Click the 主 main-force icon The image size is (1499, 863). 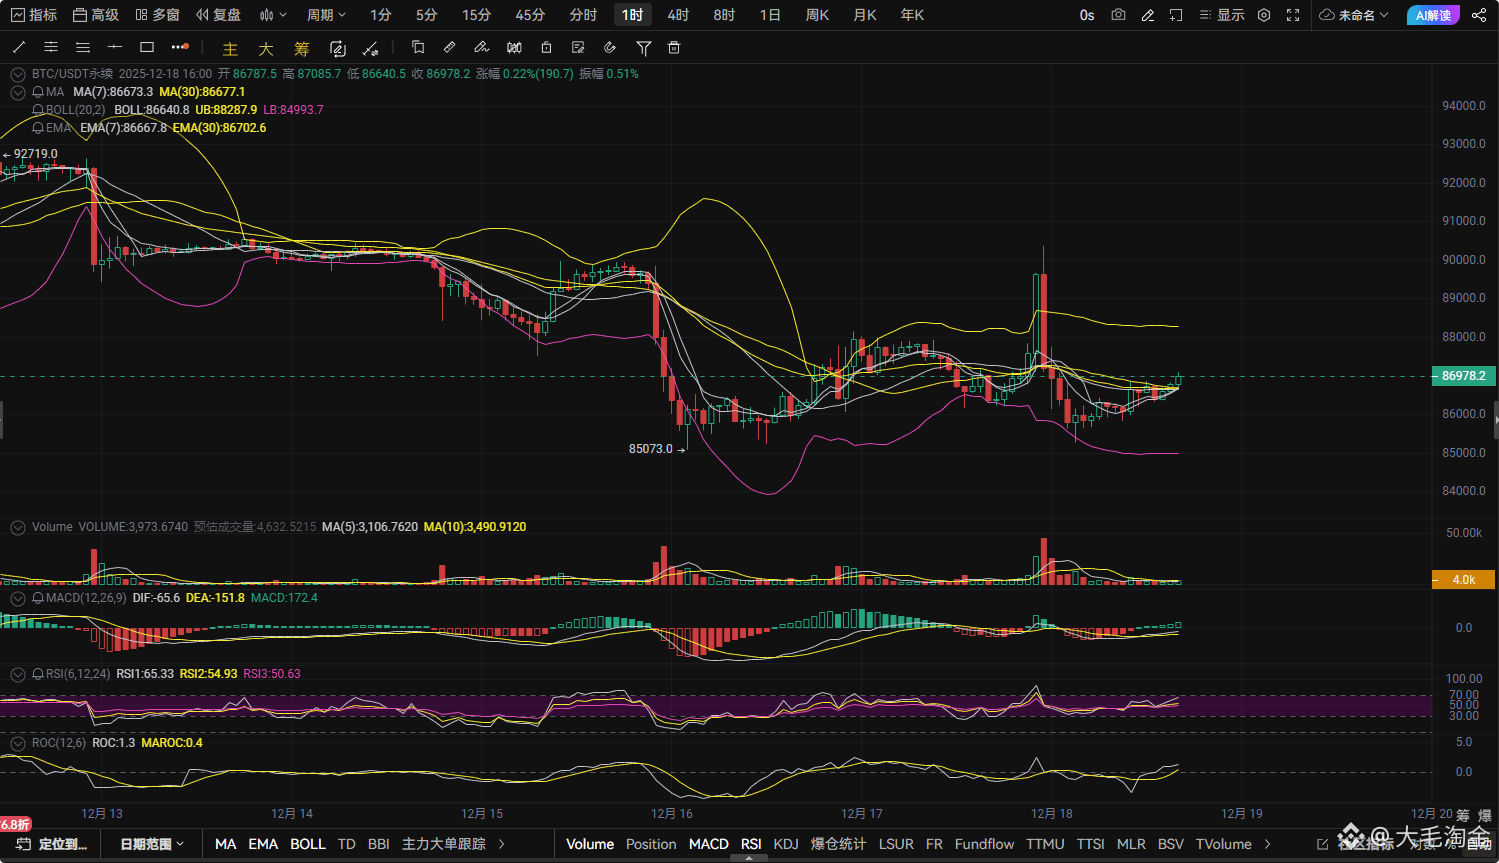(x=230, y=48)
